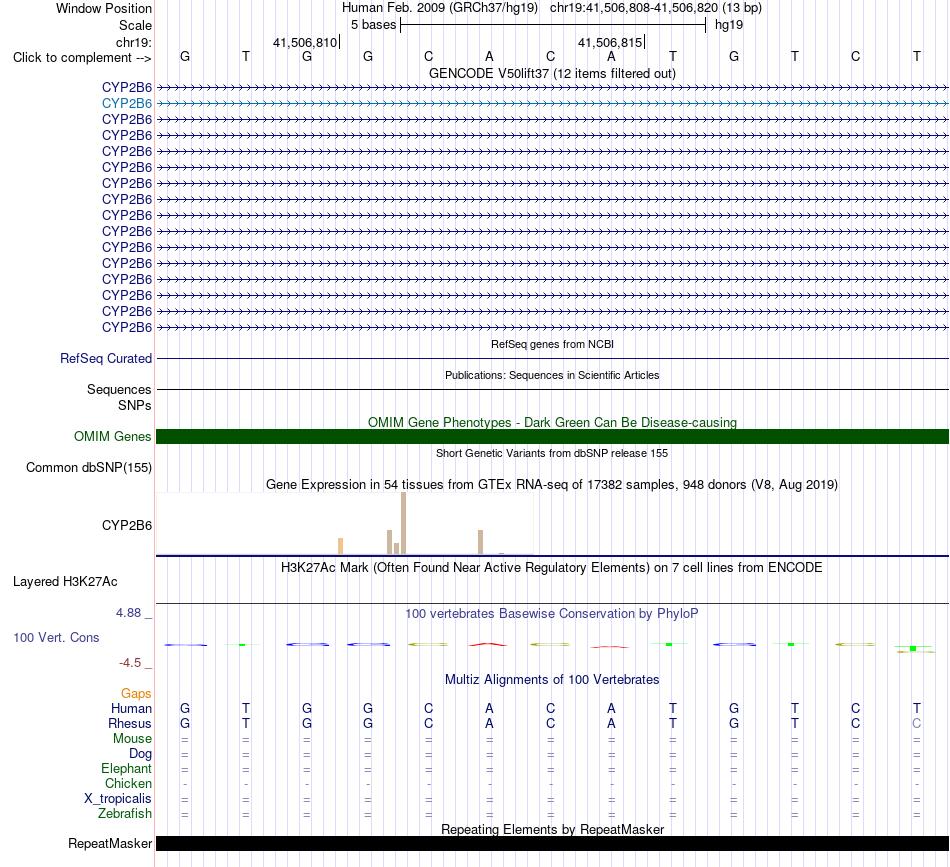Click the 'Click to complement -->' label
The width and height of the screenshot is (950, 867).
tap(82, 58)
